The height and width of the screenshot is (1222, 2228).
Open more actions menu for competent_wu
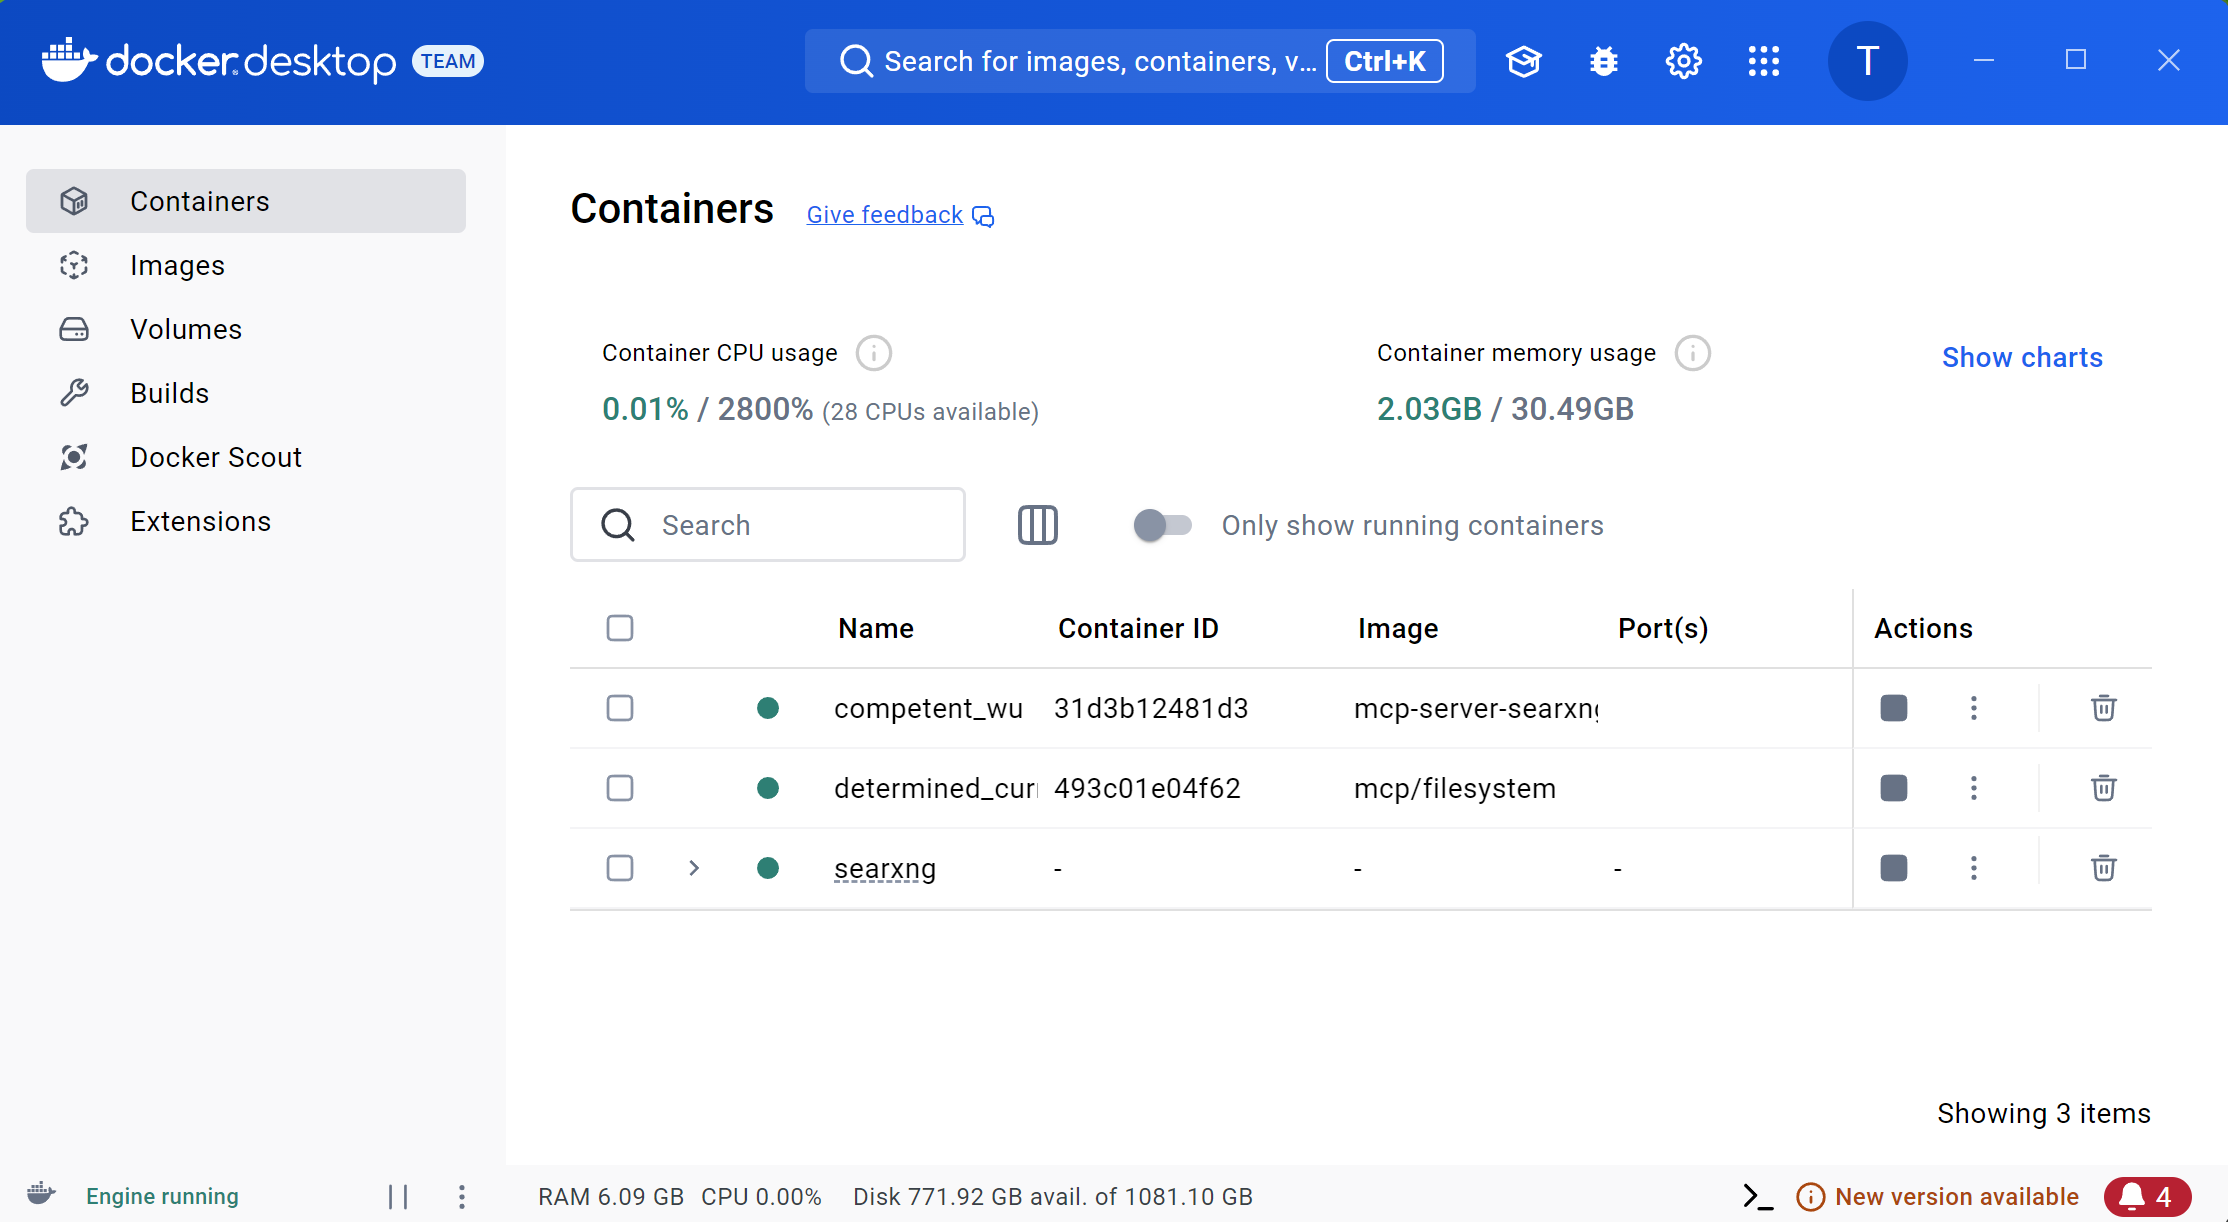pyautogui.click(x=1973, y=708)
